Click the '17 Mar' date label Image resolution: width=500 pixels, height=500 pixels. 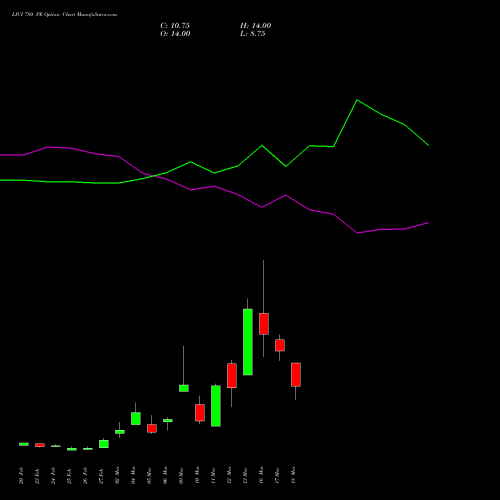[277, 475]
